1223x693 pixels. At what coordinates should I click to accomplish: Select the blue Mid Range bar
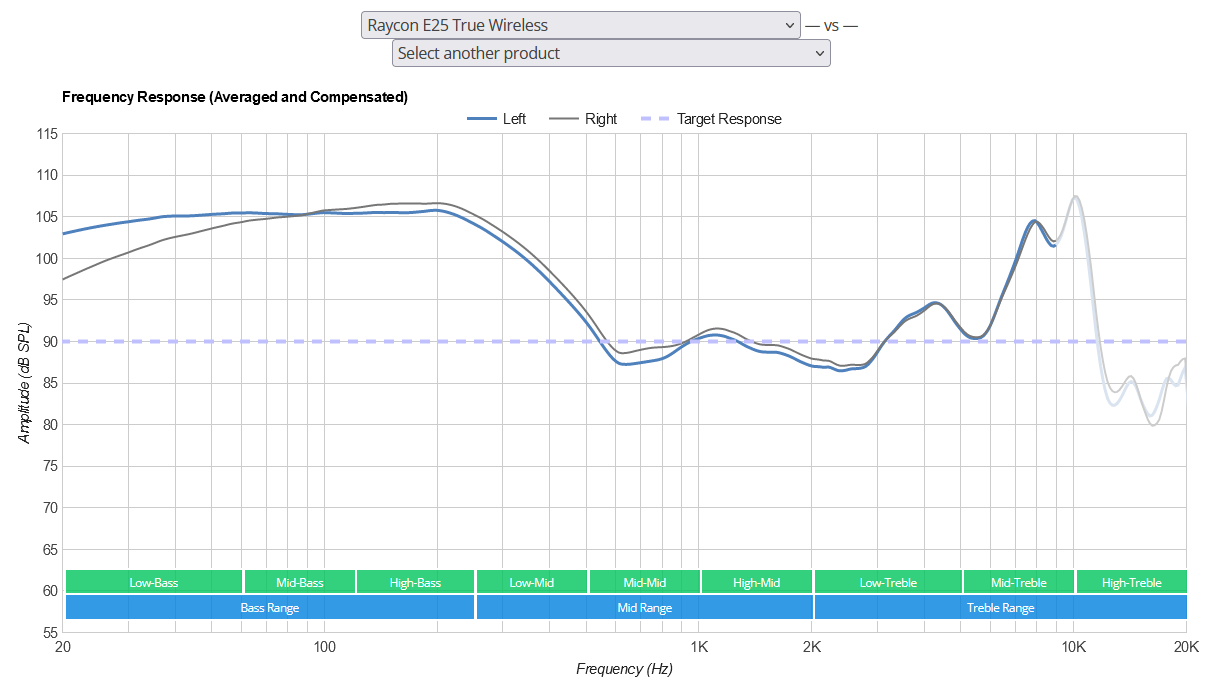(644, 607)
